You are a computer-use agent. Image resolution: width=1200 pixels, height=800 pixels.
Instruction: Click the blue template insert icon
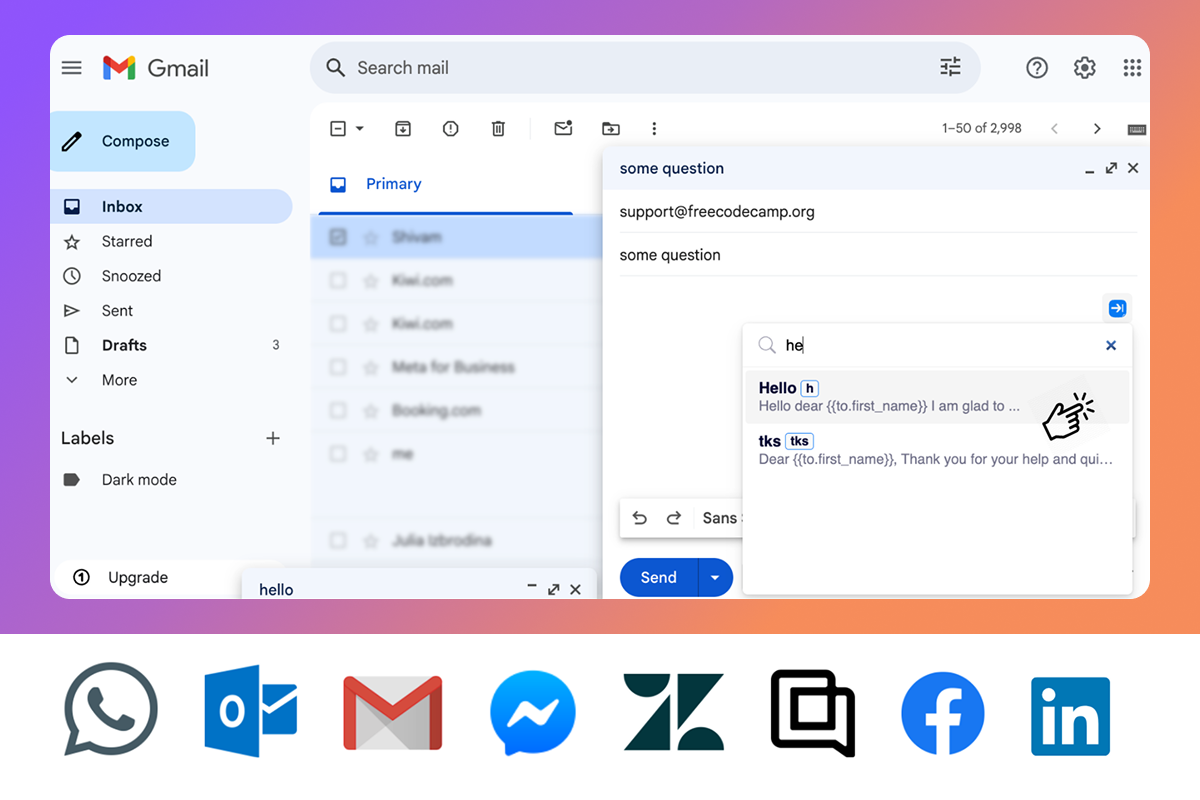pos(1117,308)
